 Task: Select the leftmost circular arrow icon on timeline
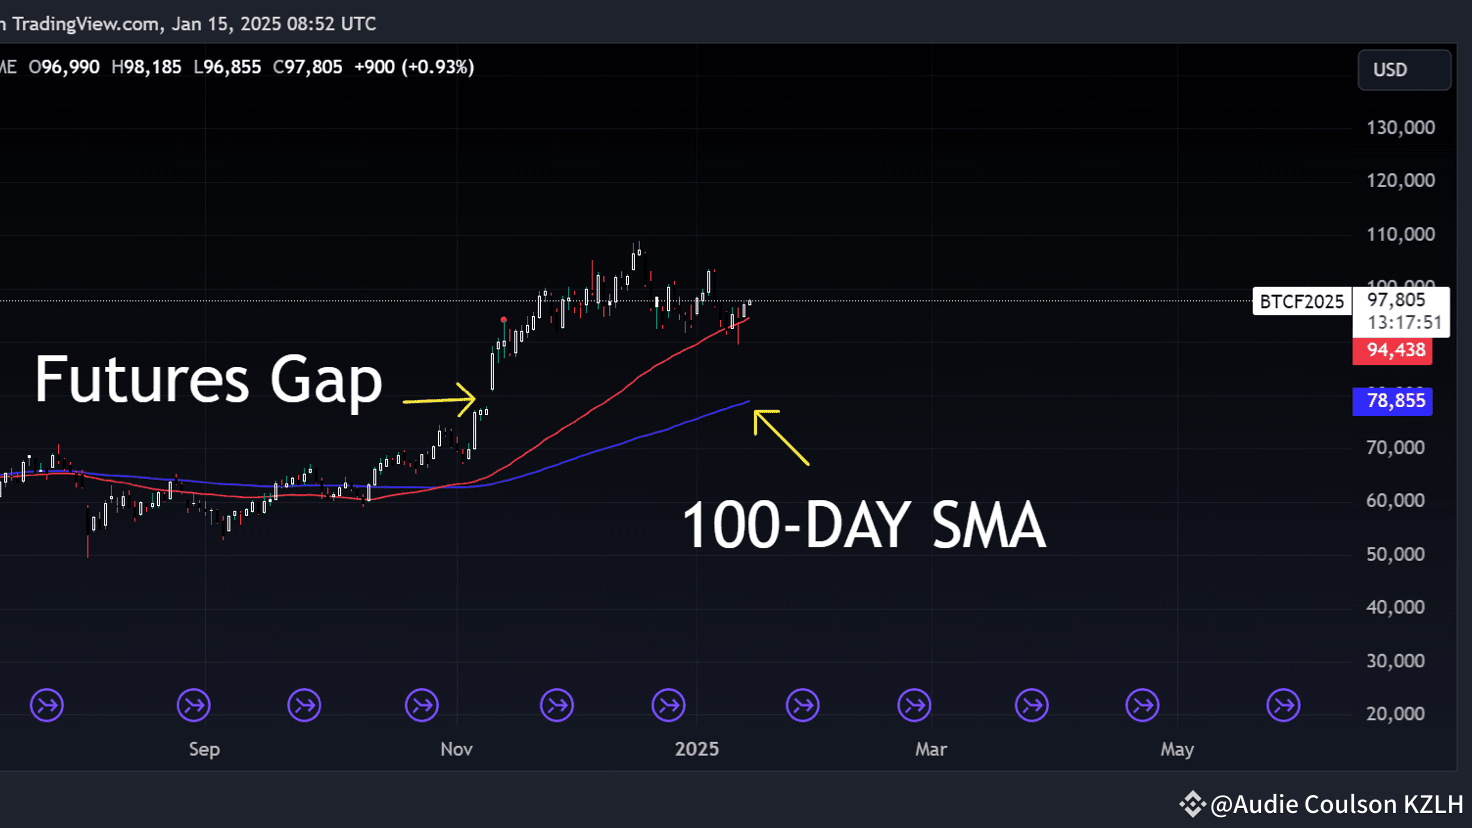(x=46, y=705)
